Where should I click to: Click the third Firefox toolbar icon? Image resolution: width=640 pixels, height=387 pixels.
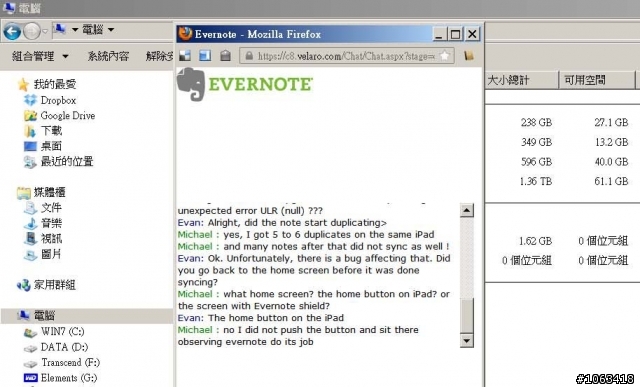coord(225,56)
